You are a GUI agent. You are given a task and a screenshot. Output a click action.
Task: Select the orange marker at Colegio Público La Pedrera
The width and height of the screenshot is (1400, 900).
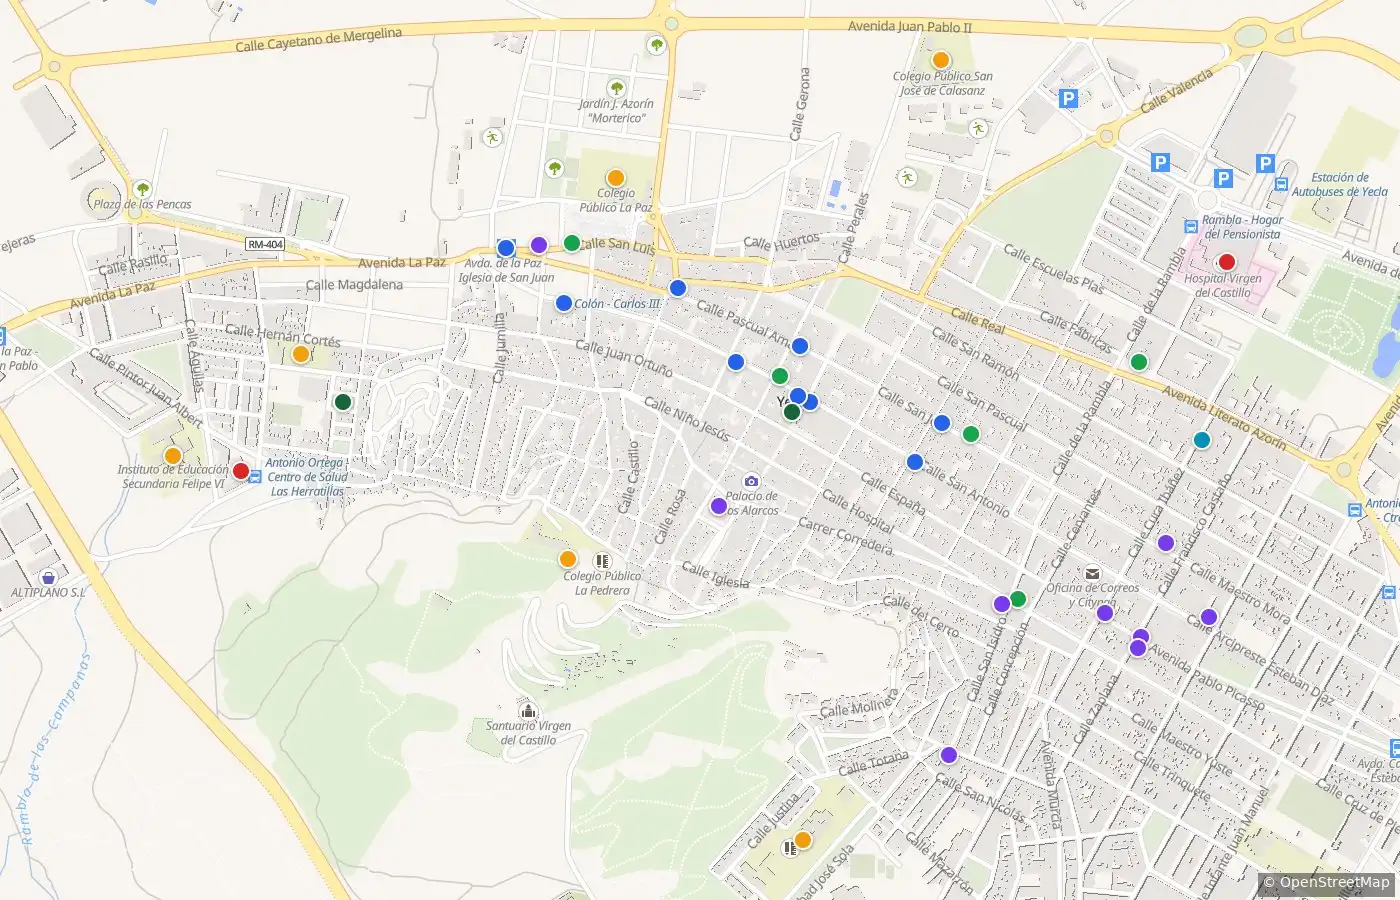tap(568, 559)
